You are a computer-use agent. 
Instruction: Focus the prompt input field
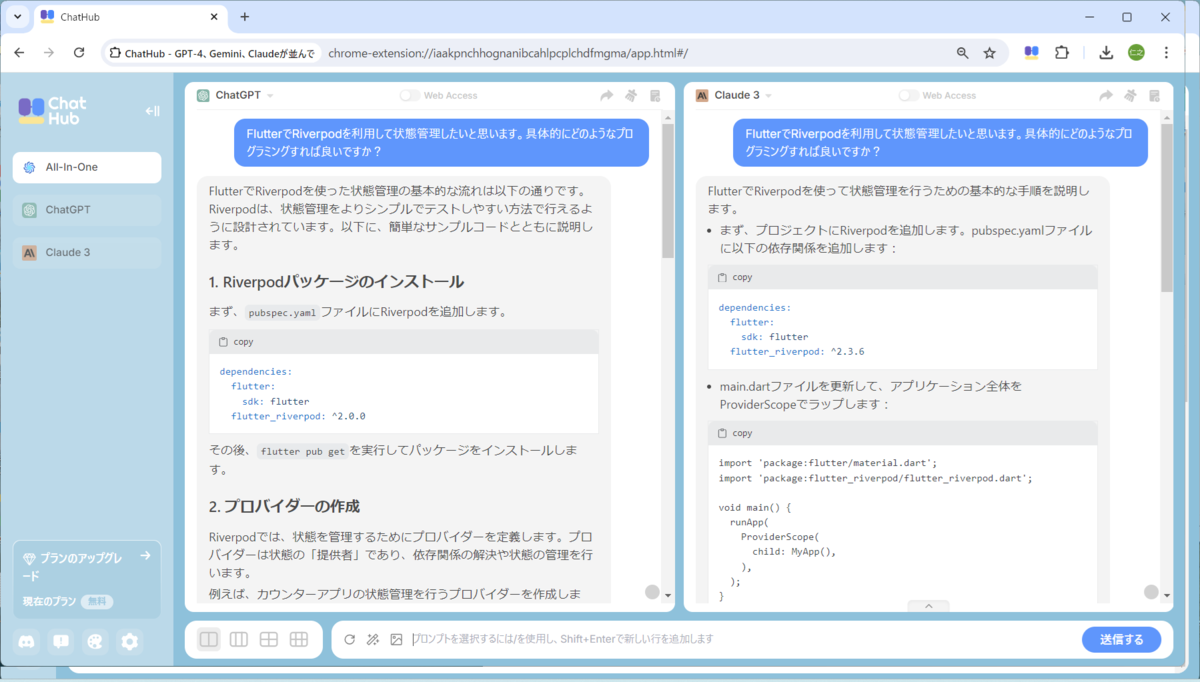point(740,639)
